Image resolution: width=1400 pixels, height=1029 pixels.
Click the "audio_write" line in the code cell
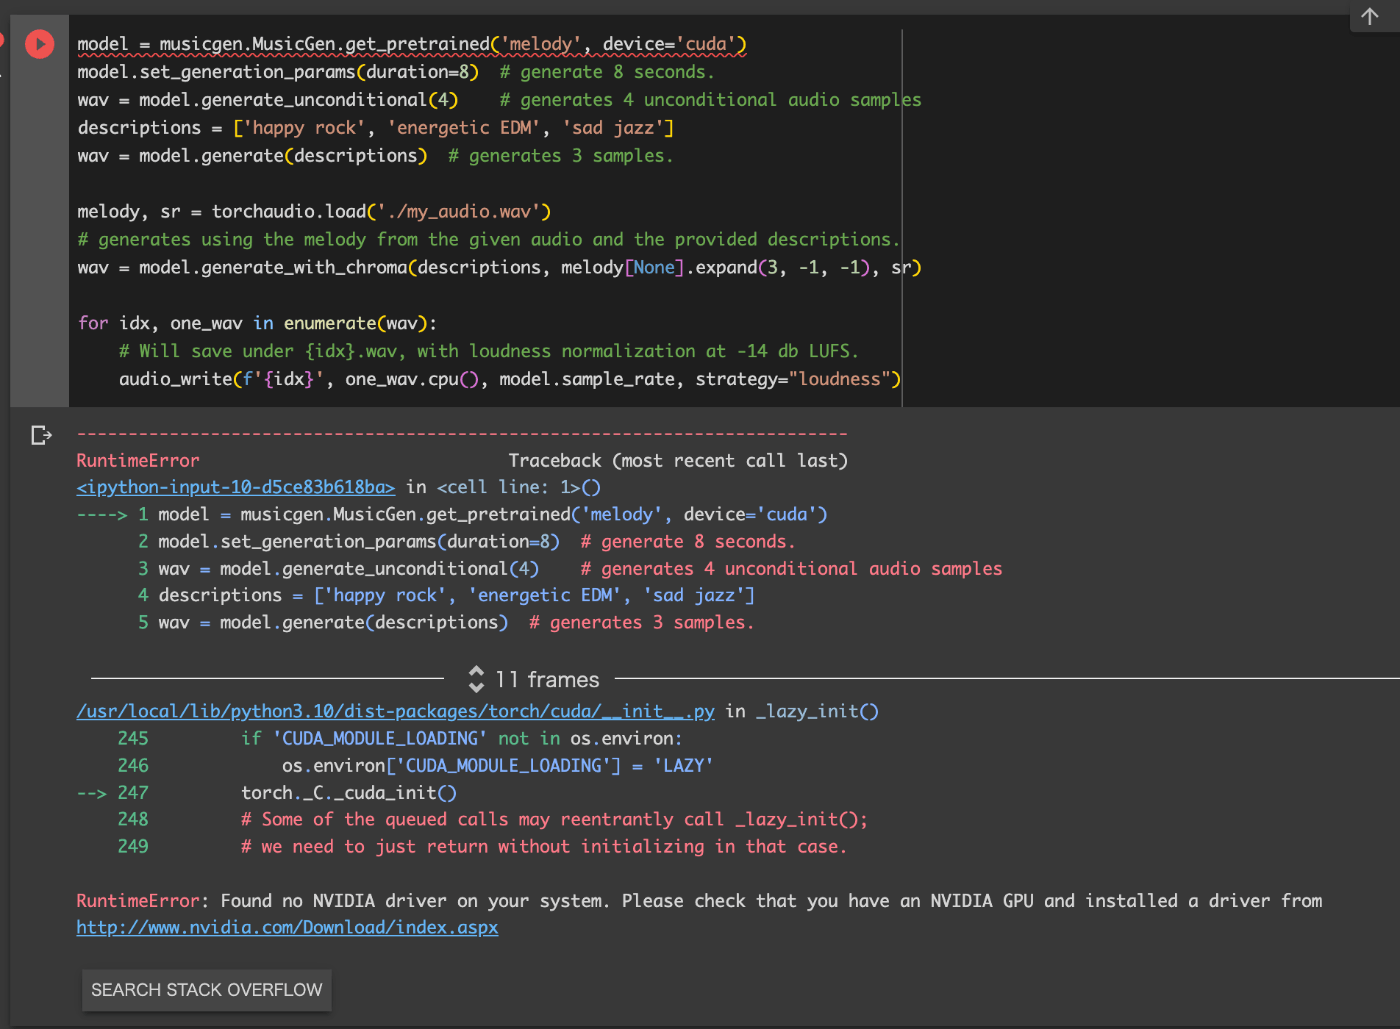[x=510, y=379]
